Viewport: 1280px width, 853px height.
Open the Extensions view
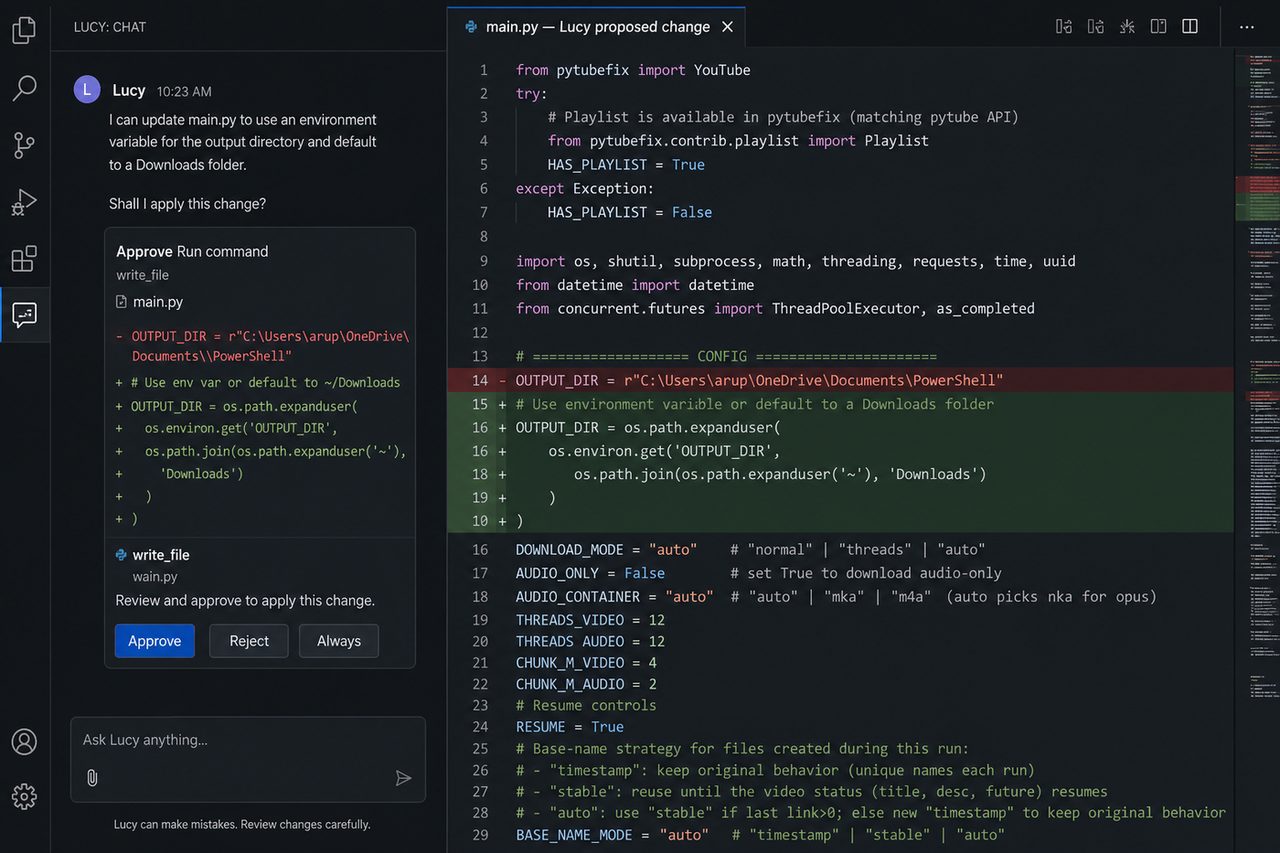click(x=24, y=259)
